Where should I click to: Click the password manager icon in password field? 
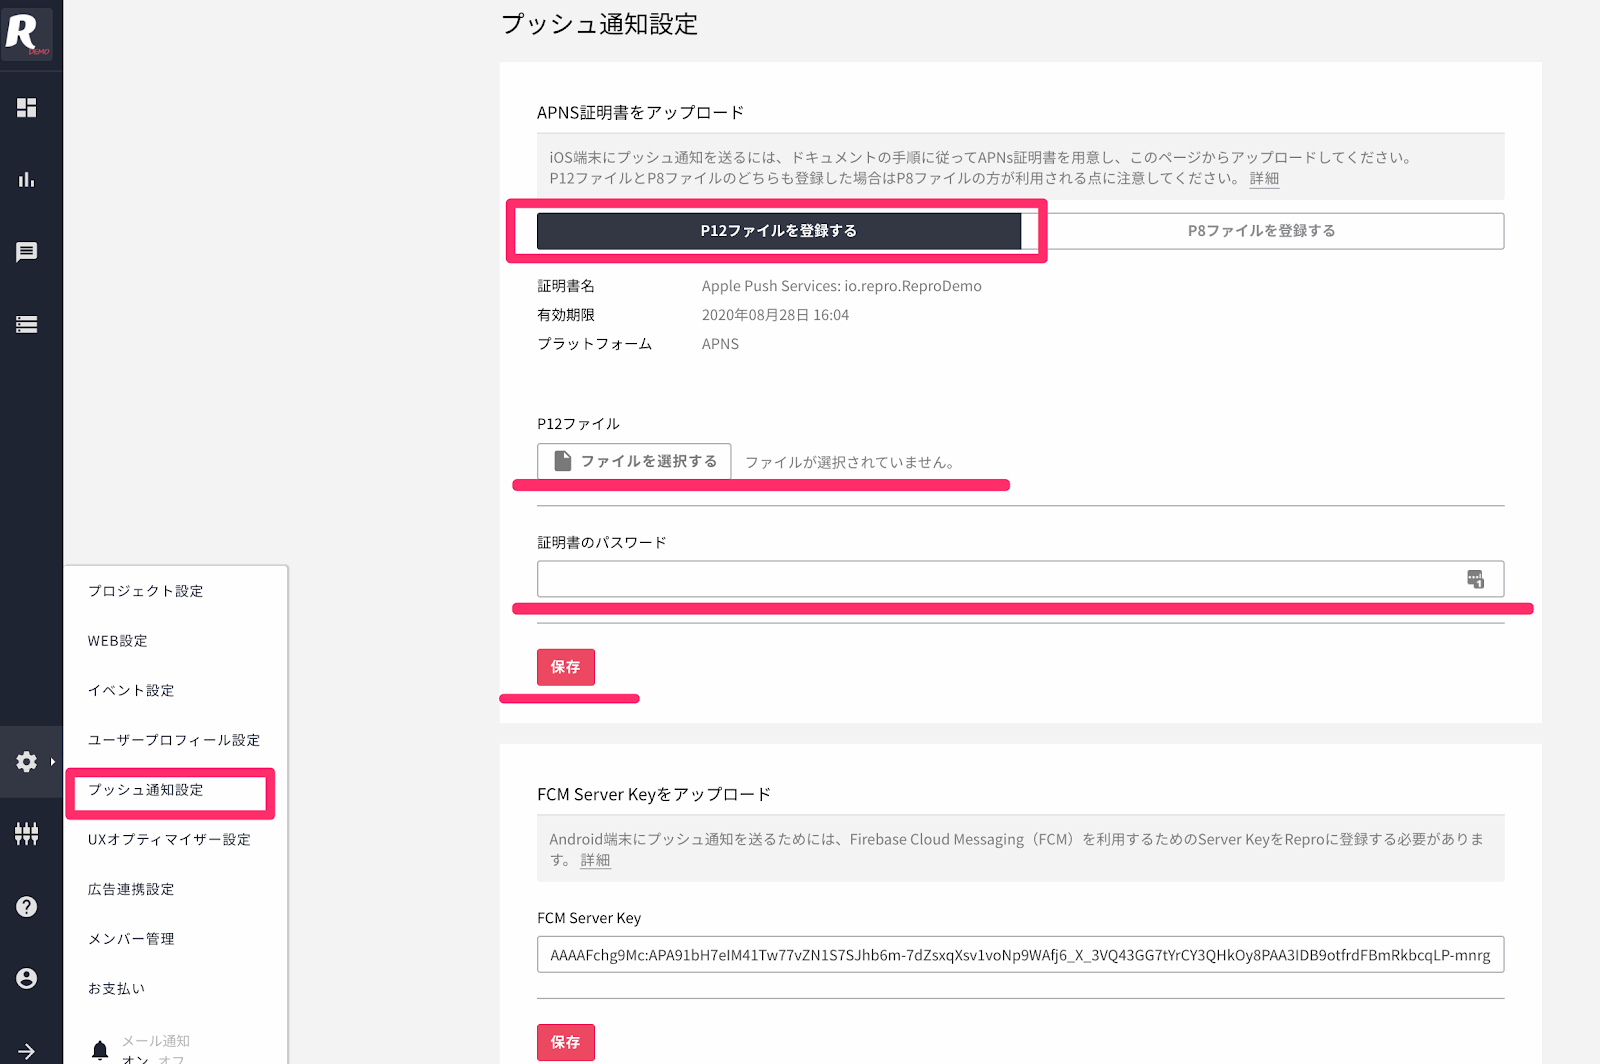tap(1475, 579)
